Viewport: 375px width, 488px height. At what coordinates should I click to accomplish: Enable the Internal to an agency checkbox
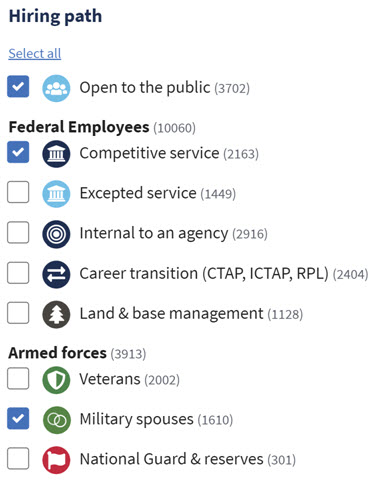tap(18, 232)
